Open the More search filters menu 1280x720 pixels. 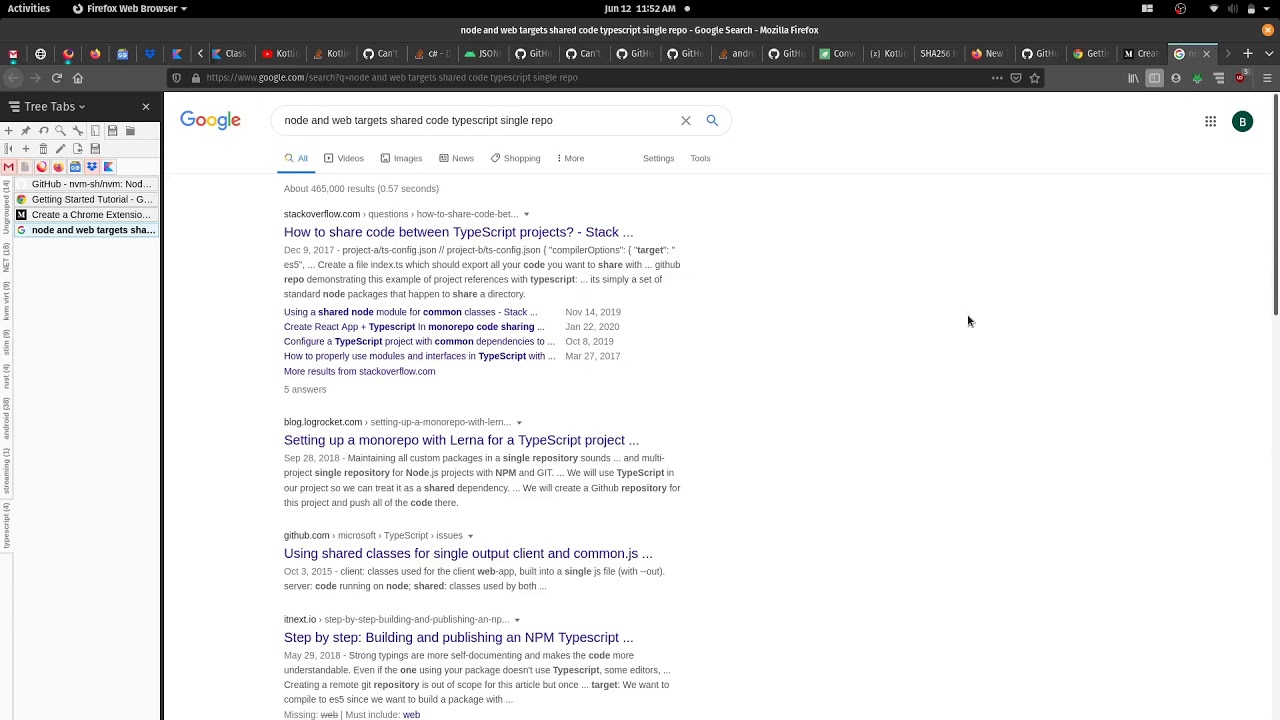click(x=570, y=158)
